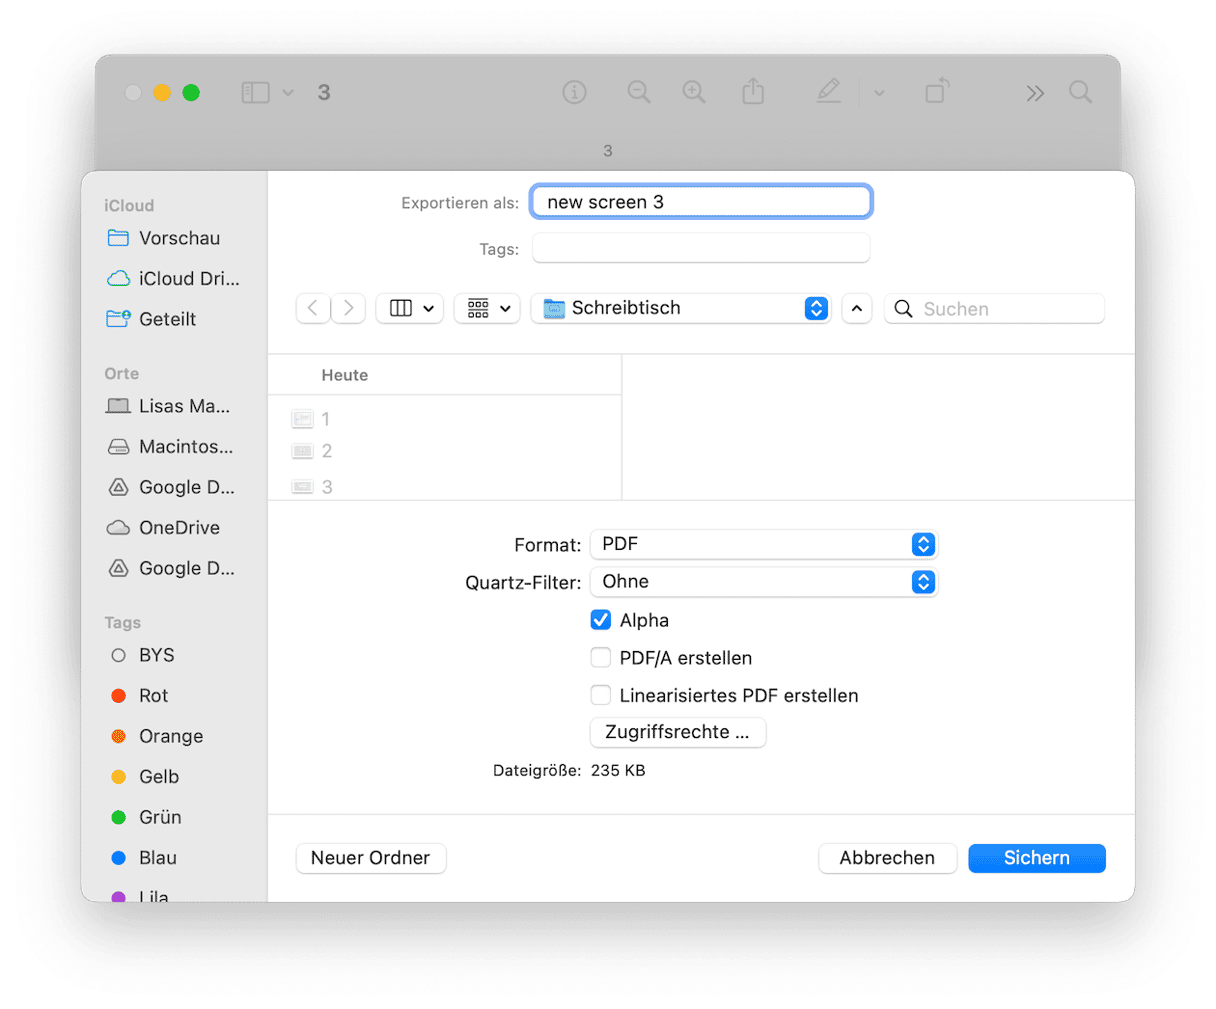This screenshot has height=1009, width=1216.
Task: Open the column view mode dropdown
Action: [x=410, y=308]
